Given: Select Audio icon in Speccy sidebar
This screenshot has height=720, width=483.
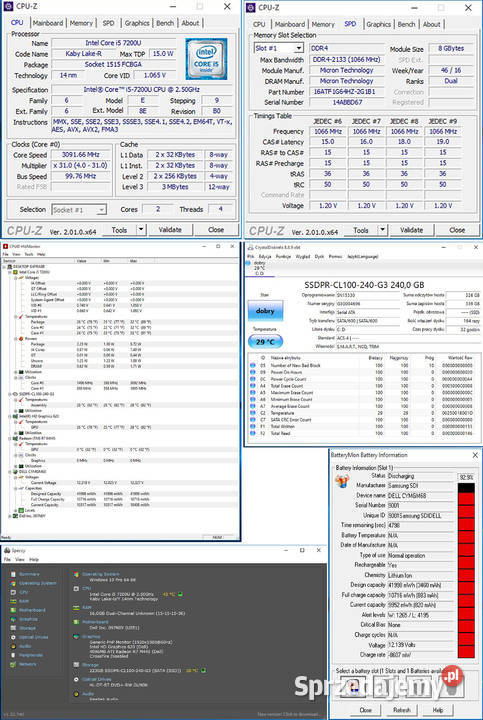Looking at the screenshot, I should click(x=13, y=646).
